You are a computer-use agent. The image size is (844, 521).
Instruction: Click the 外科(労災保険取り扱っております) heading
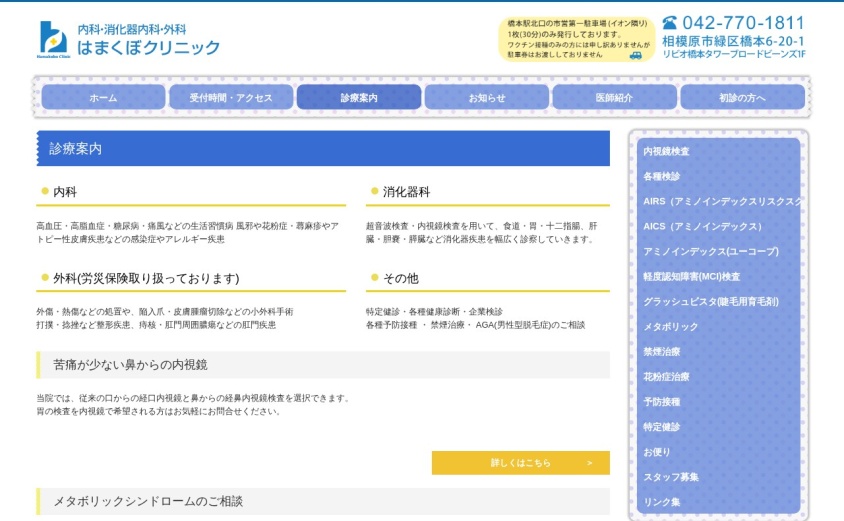[146, 278]
